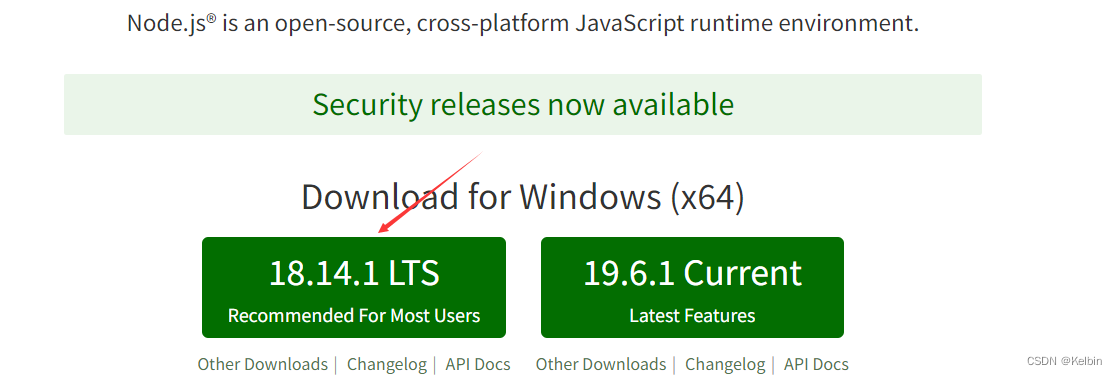Open API Docs under the Current button
1117x375 pixels.
[x=816, y=364]
